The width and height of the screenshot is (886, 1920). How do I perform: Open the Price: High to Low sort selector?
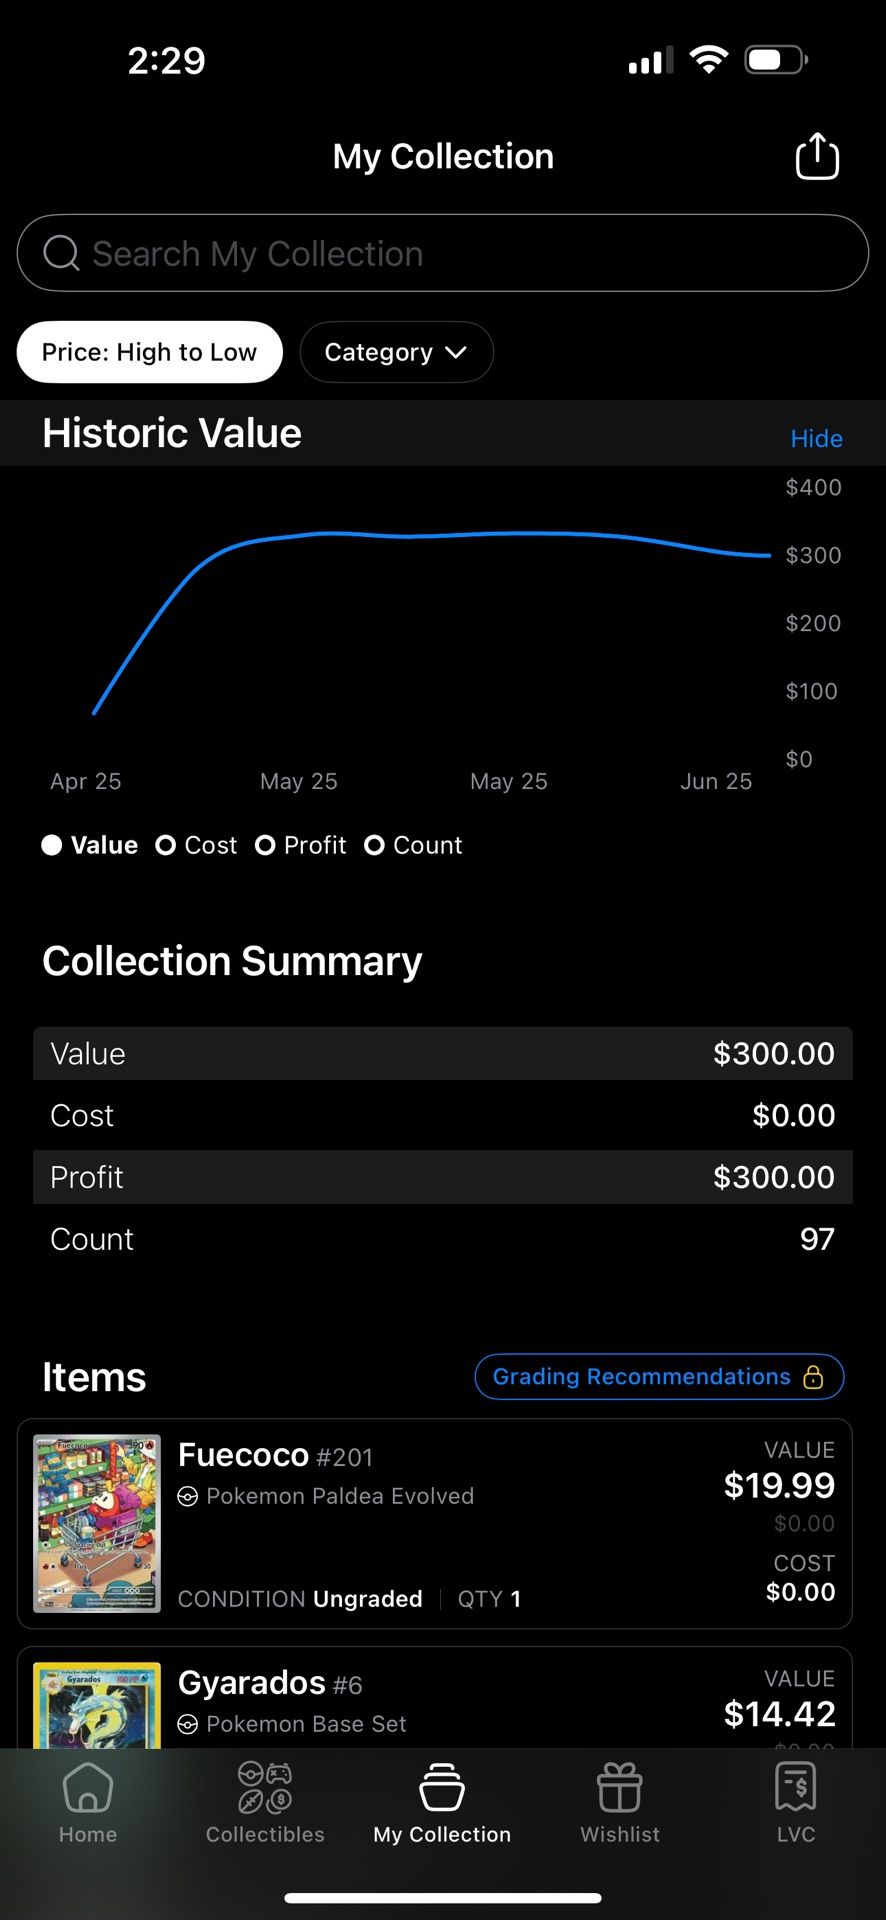point(150,352)
